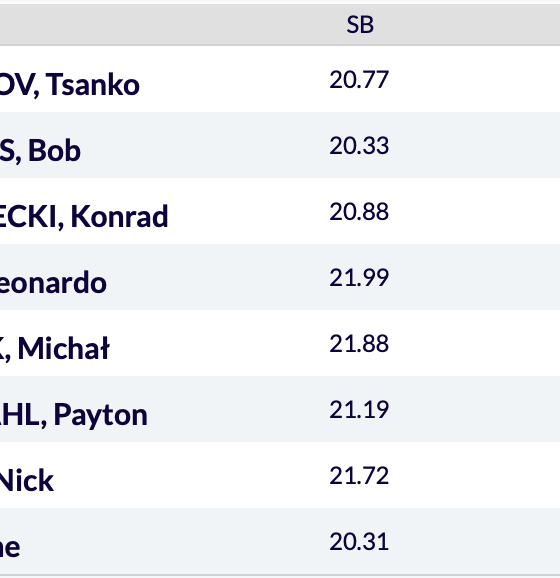Open athlete link ending 'eonardo'
The height and width of the screenshot is (578, 560).
click(x=53, y=282)
